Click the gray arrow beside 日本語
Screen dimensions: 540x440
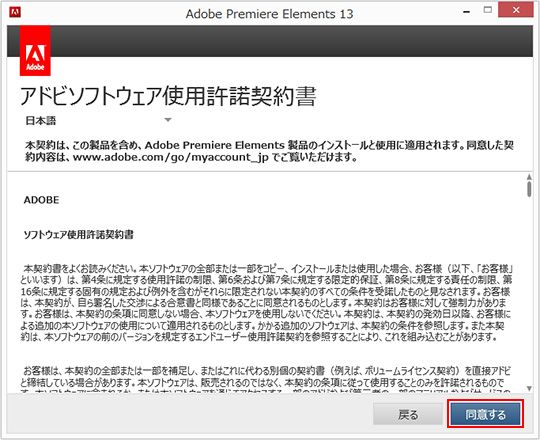[168, 120]
